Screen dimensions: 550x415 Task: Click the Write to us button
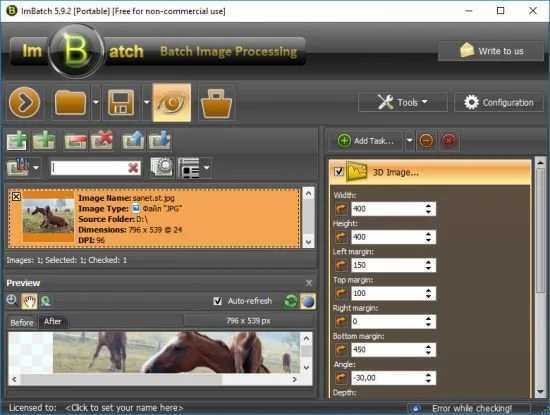pyautogui.click(x=491, y=51)
